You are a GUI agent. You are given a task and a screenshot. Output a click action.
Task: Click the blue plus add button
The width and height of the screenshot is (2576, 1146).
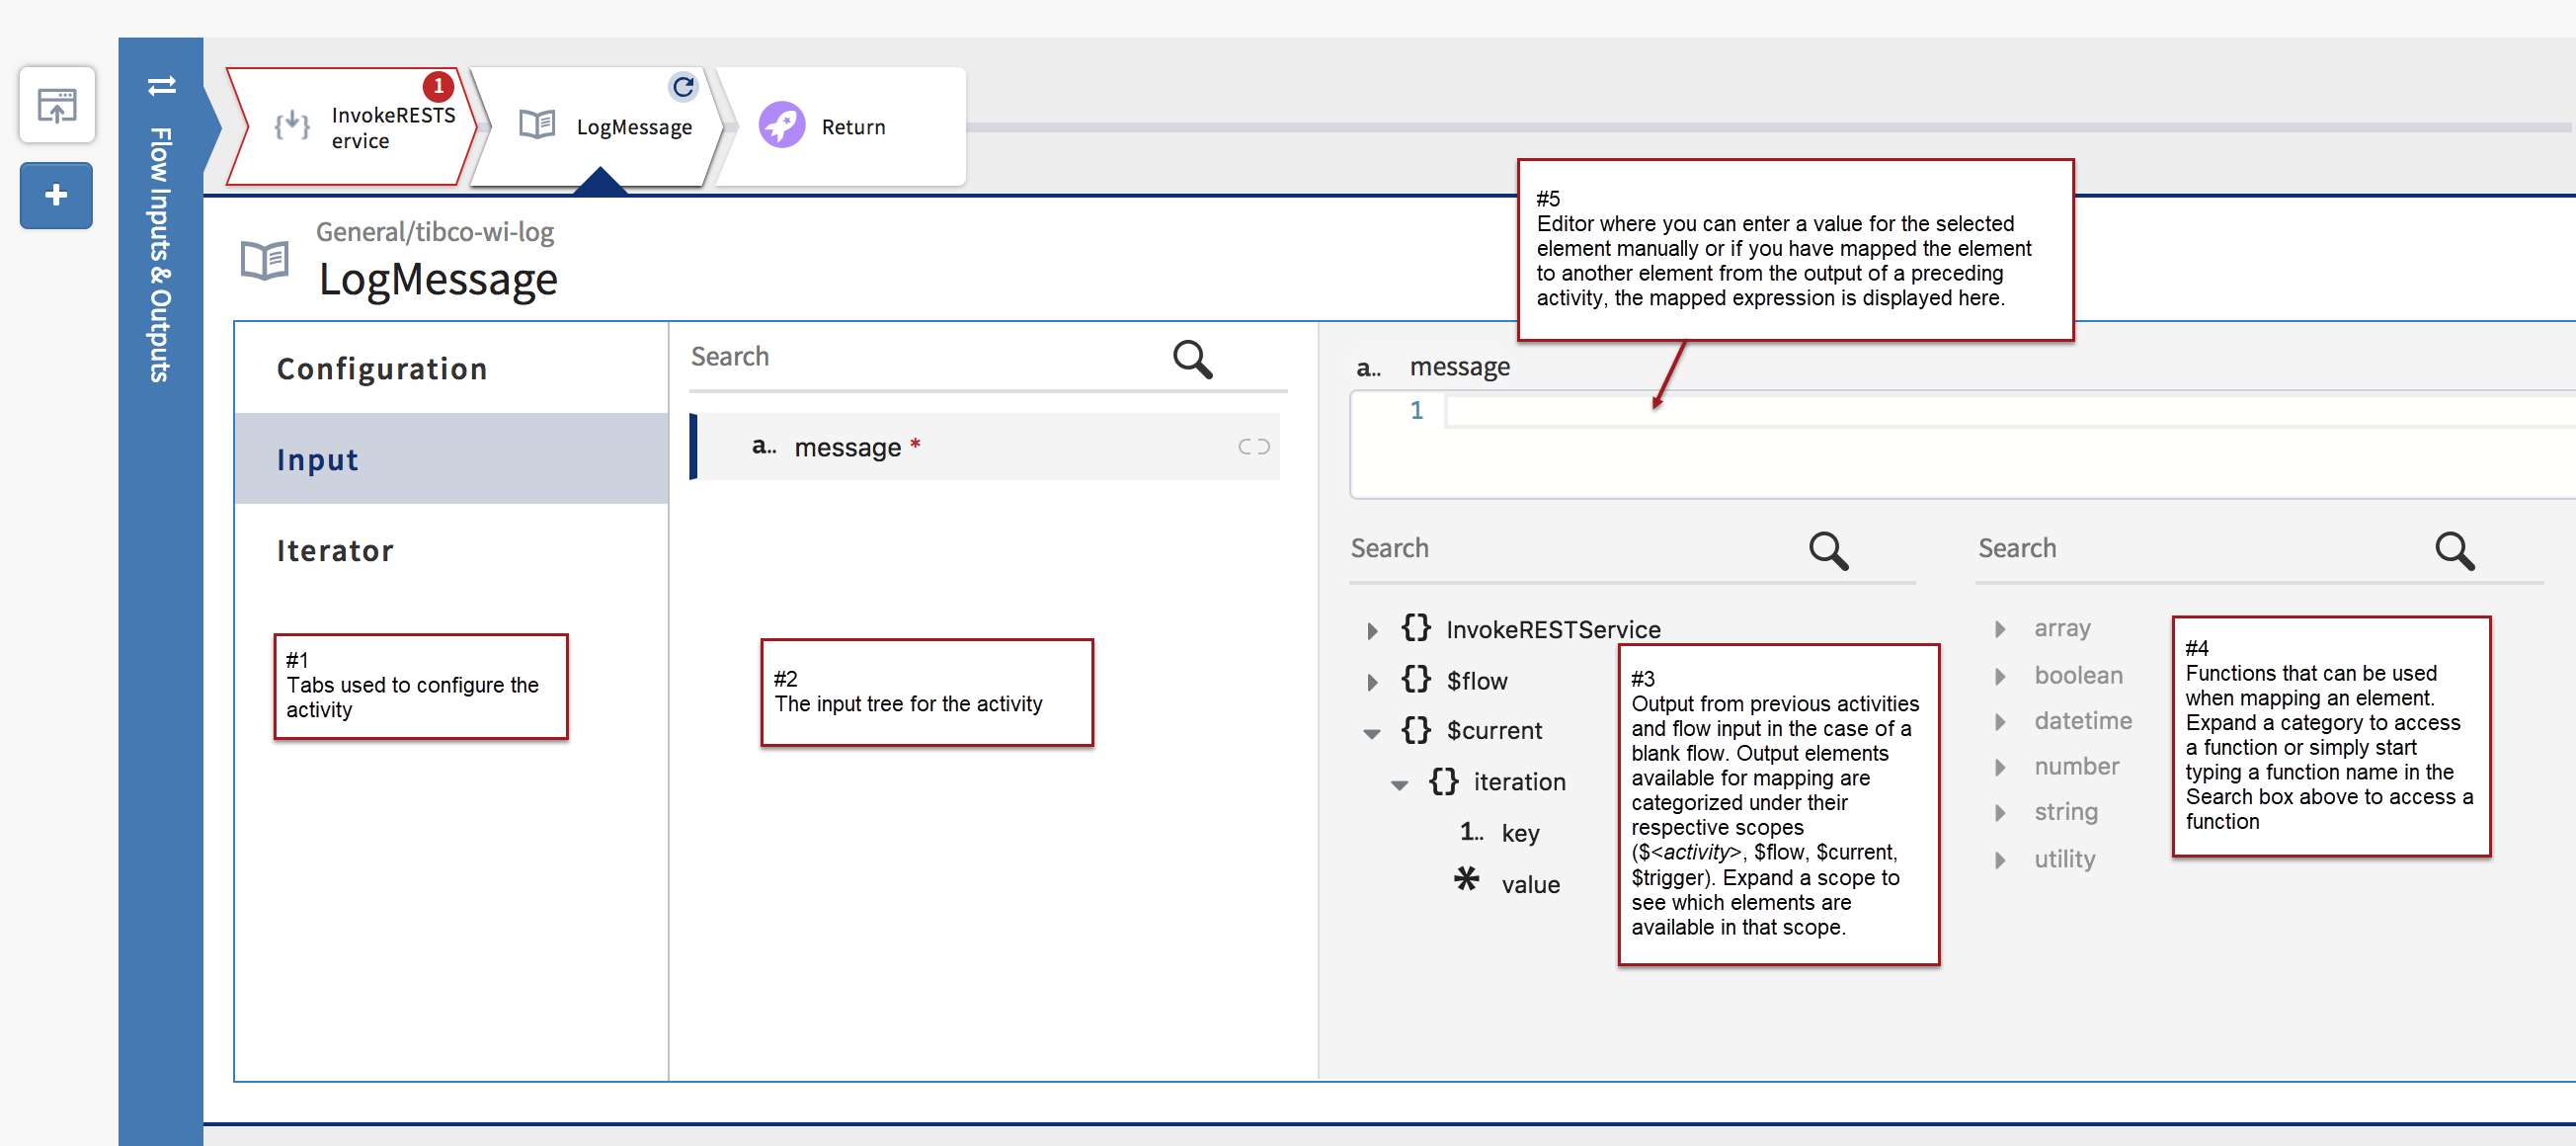click(57, 195)
